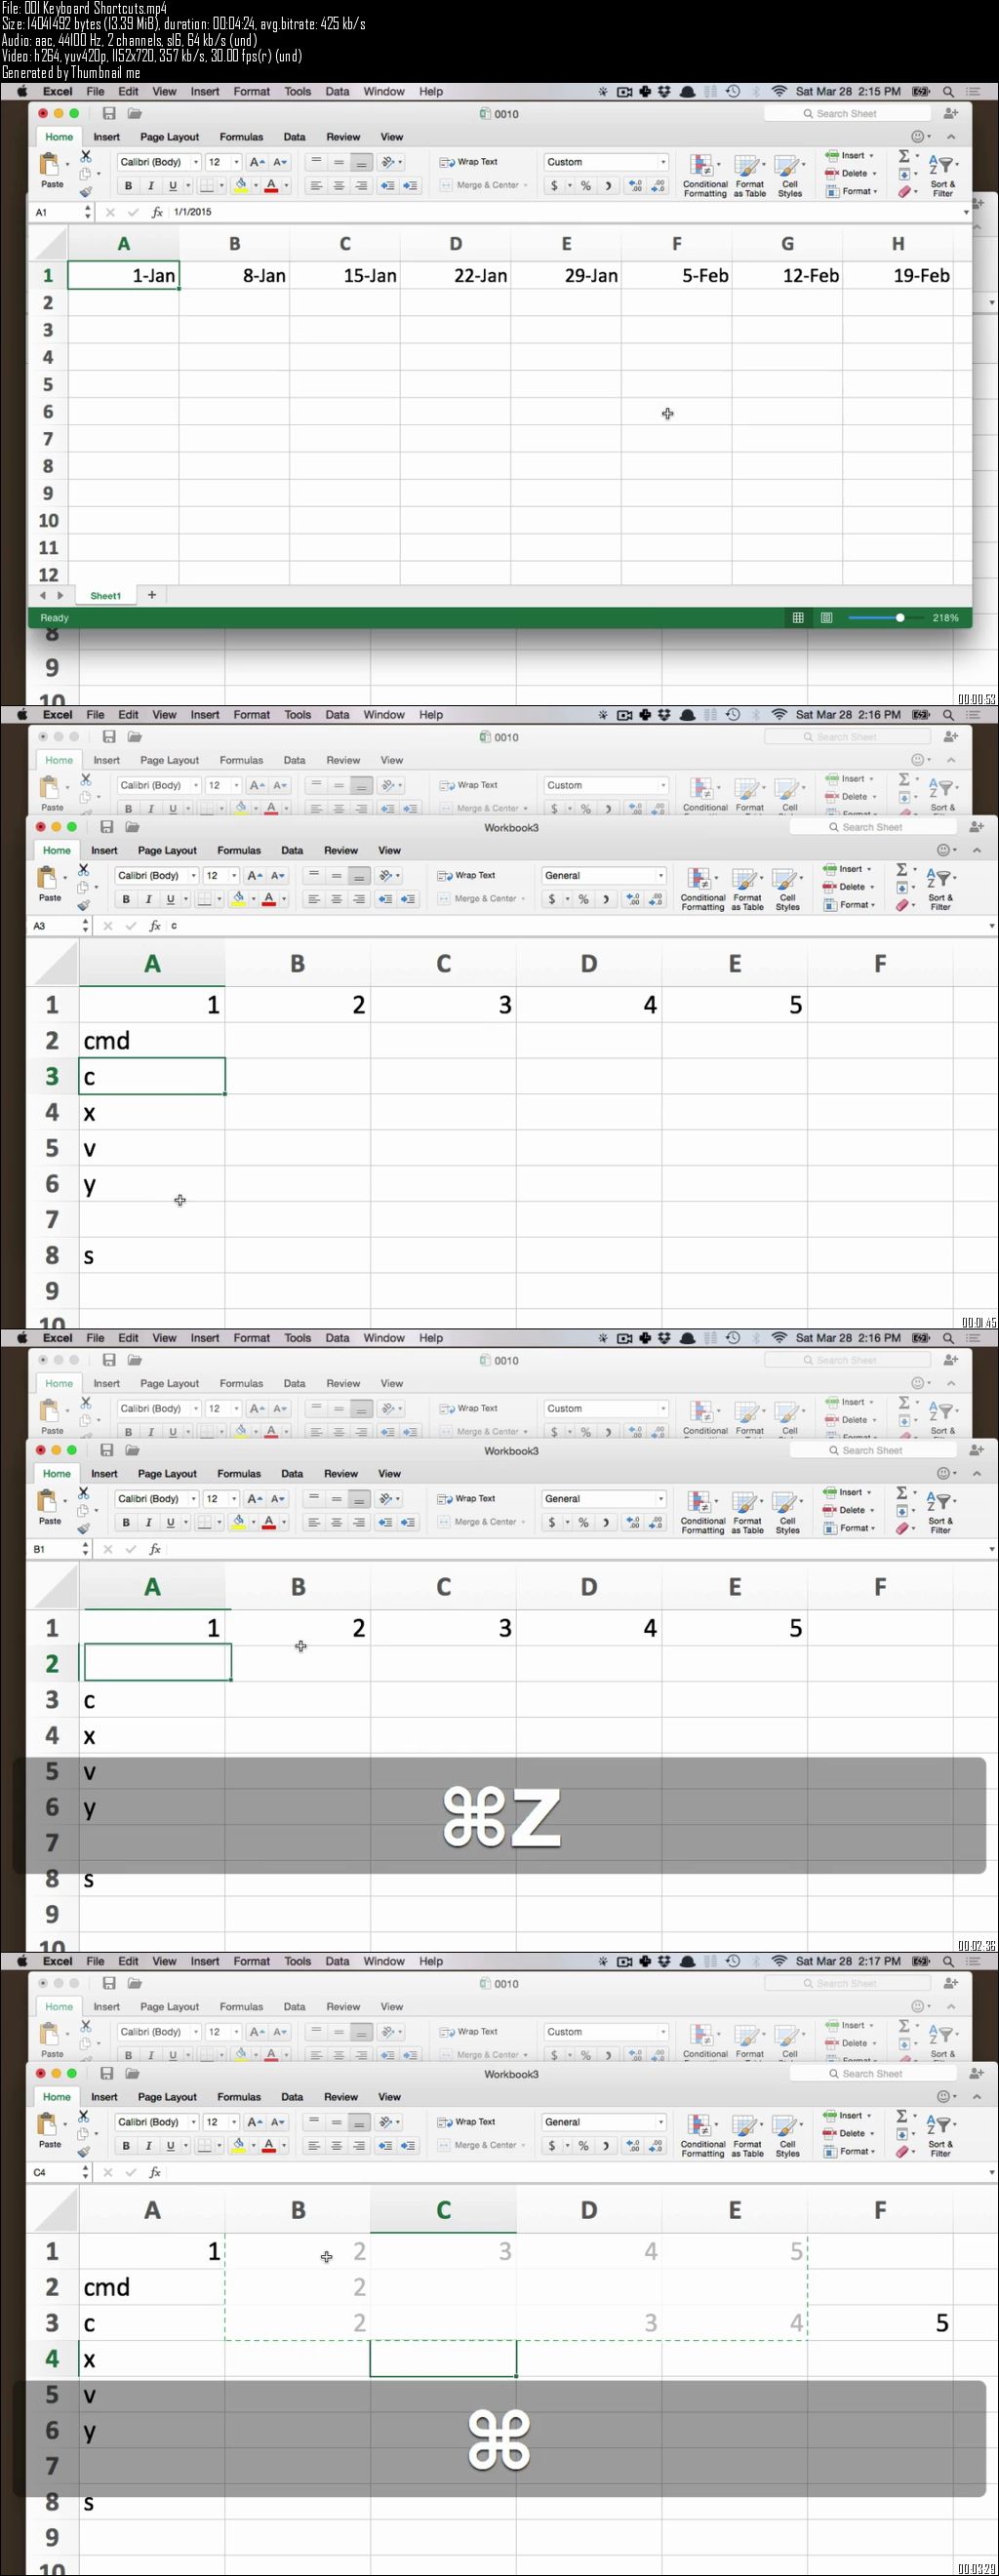
Task: Apply font color A in Workbook3 name box B1
Action: click(268, 1522)
